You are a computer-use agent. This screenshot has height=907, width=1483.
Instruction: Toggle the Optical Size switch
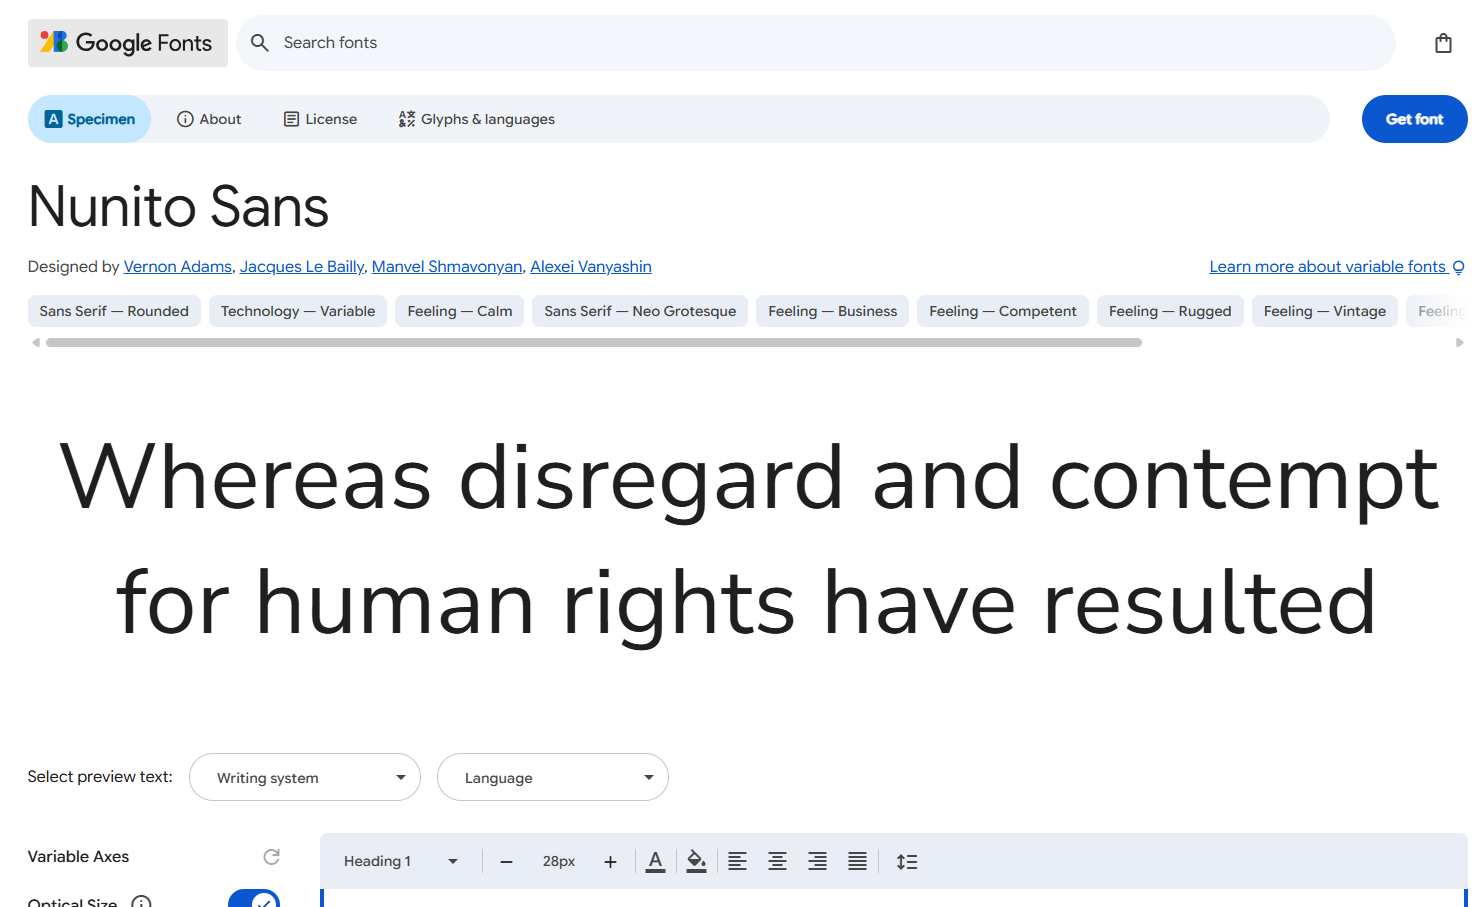[254, 899]
